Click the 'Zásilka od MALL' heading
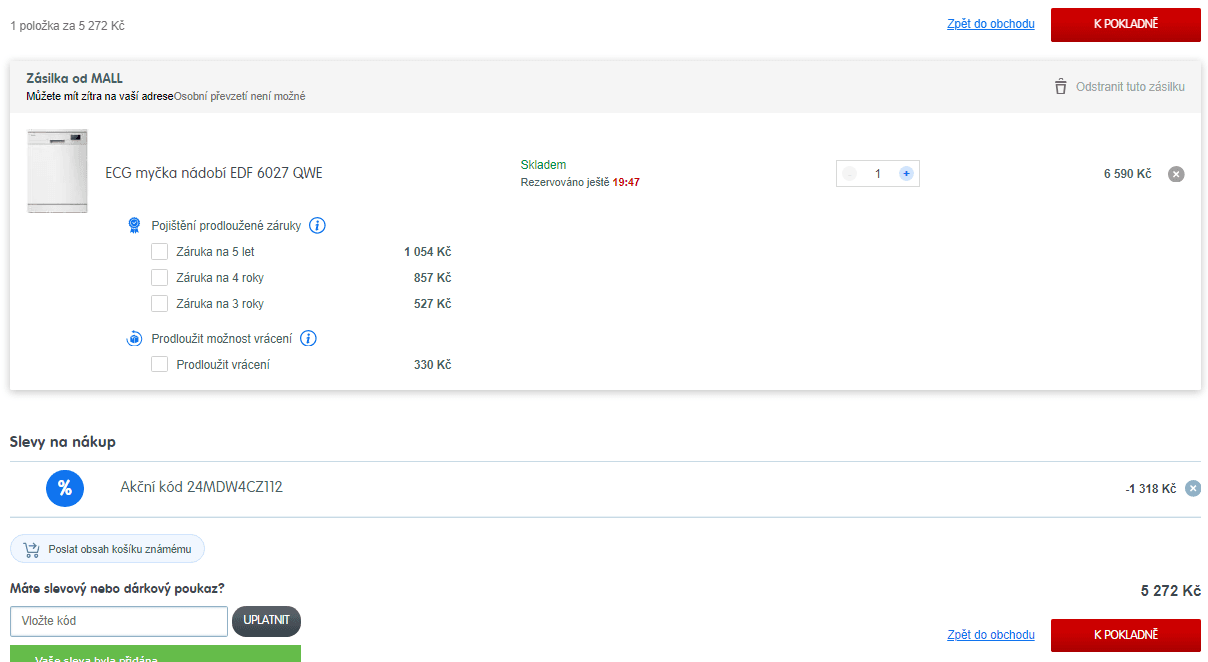The image size is (1208, 662). (x=74, y=78)
